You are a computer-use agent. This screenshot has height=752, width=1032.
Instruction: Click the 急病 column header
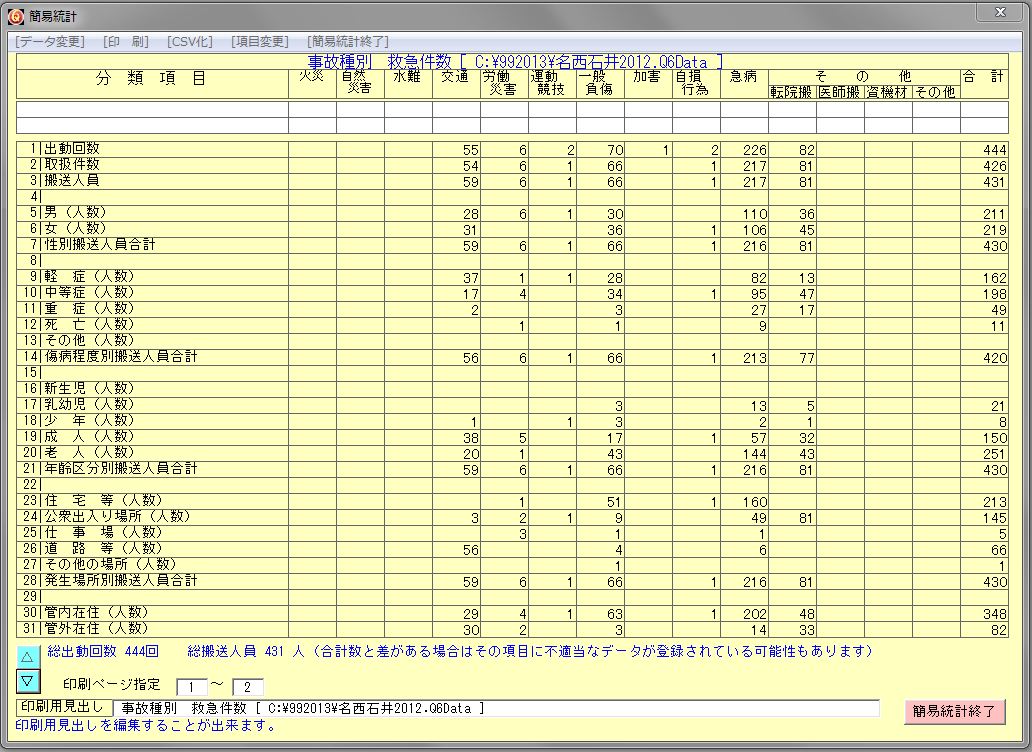point(743,77)
